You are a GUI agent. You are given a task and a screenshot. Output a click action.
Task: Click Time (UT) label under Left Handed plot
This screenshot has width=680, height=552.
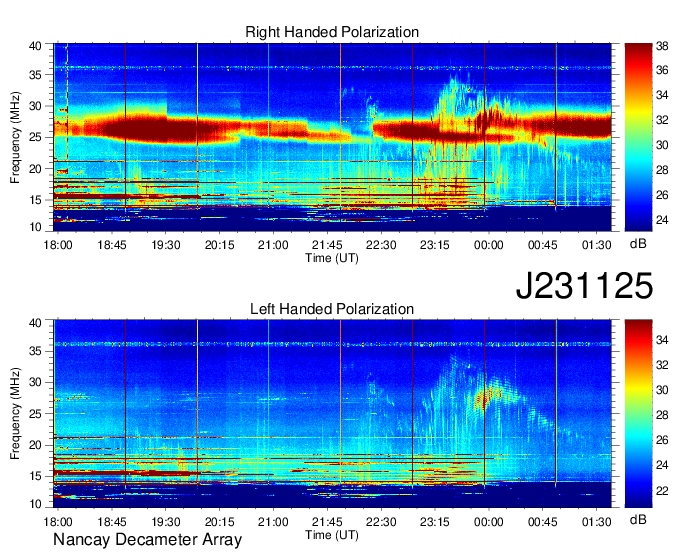332,535
